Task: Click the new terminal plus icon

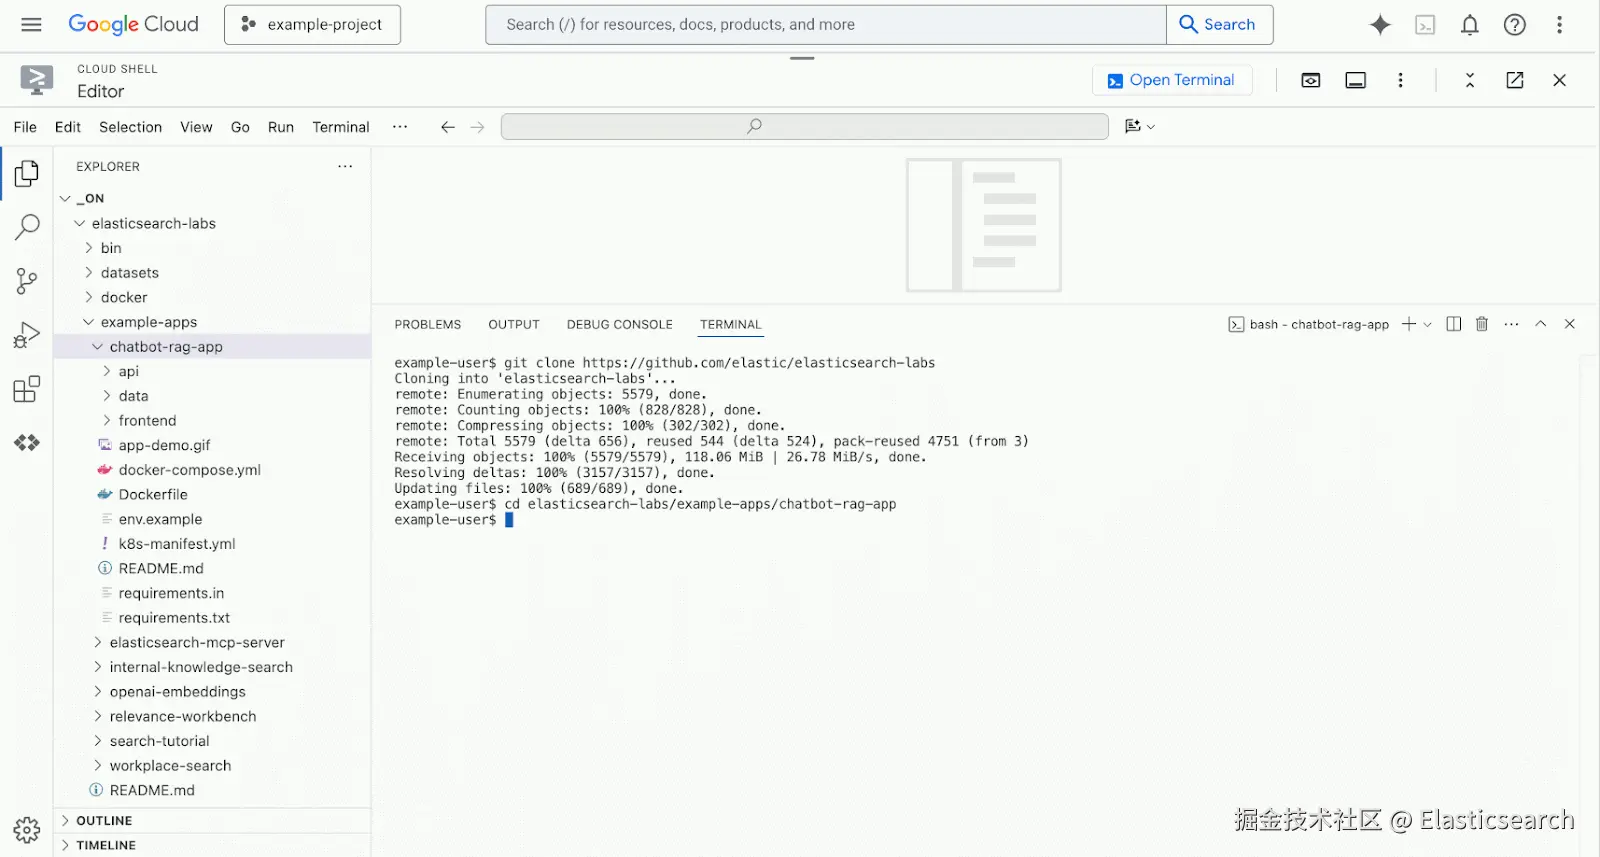Action: (x=1408, y=324)
